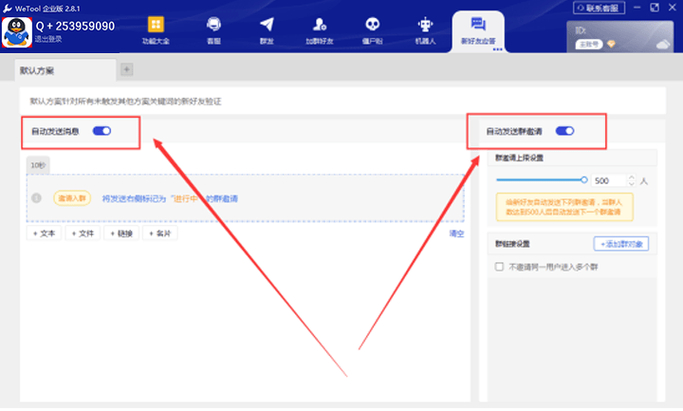Viewport: 683px width, 411px height.
Task: Click the group invite limit slider handle
Action: click(584, 180)
